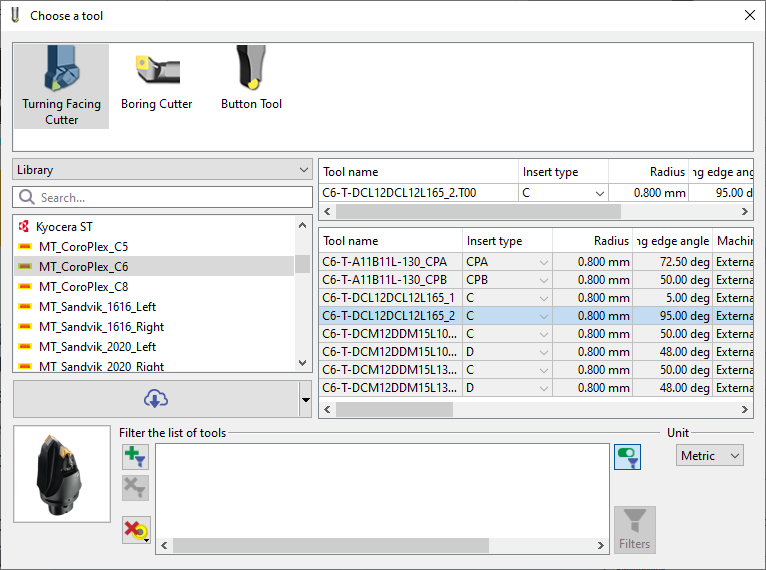Click the Filters funnel button
Screen dimensions: 766x570
pos(634,529)
